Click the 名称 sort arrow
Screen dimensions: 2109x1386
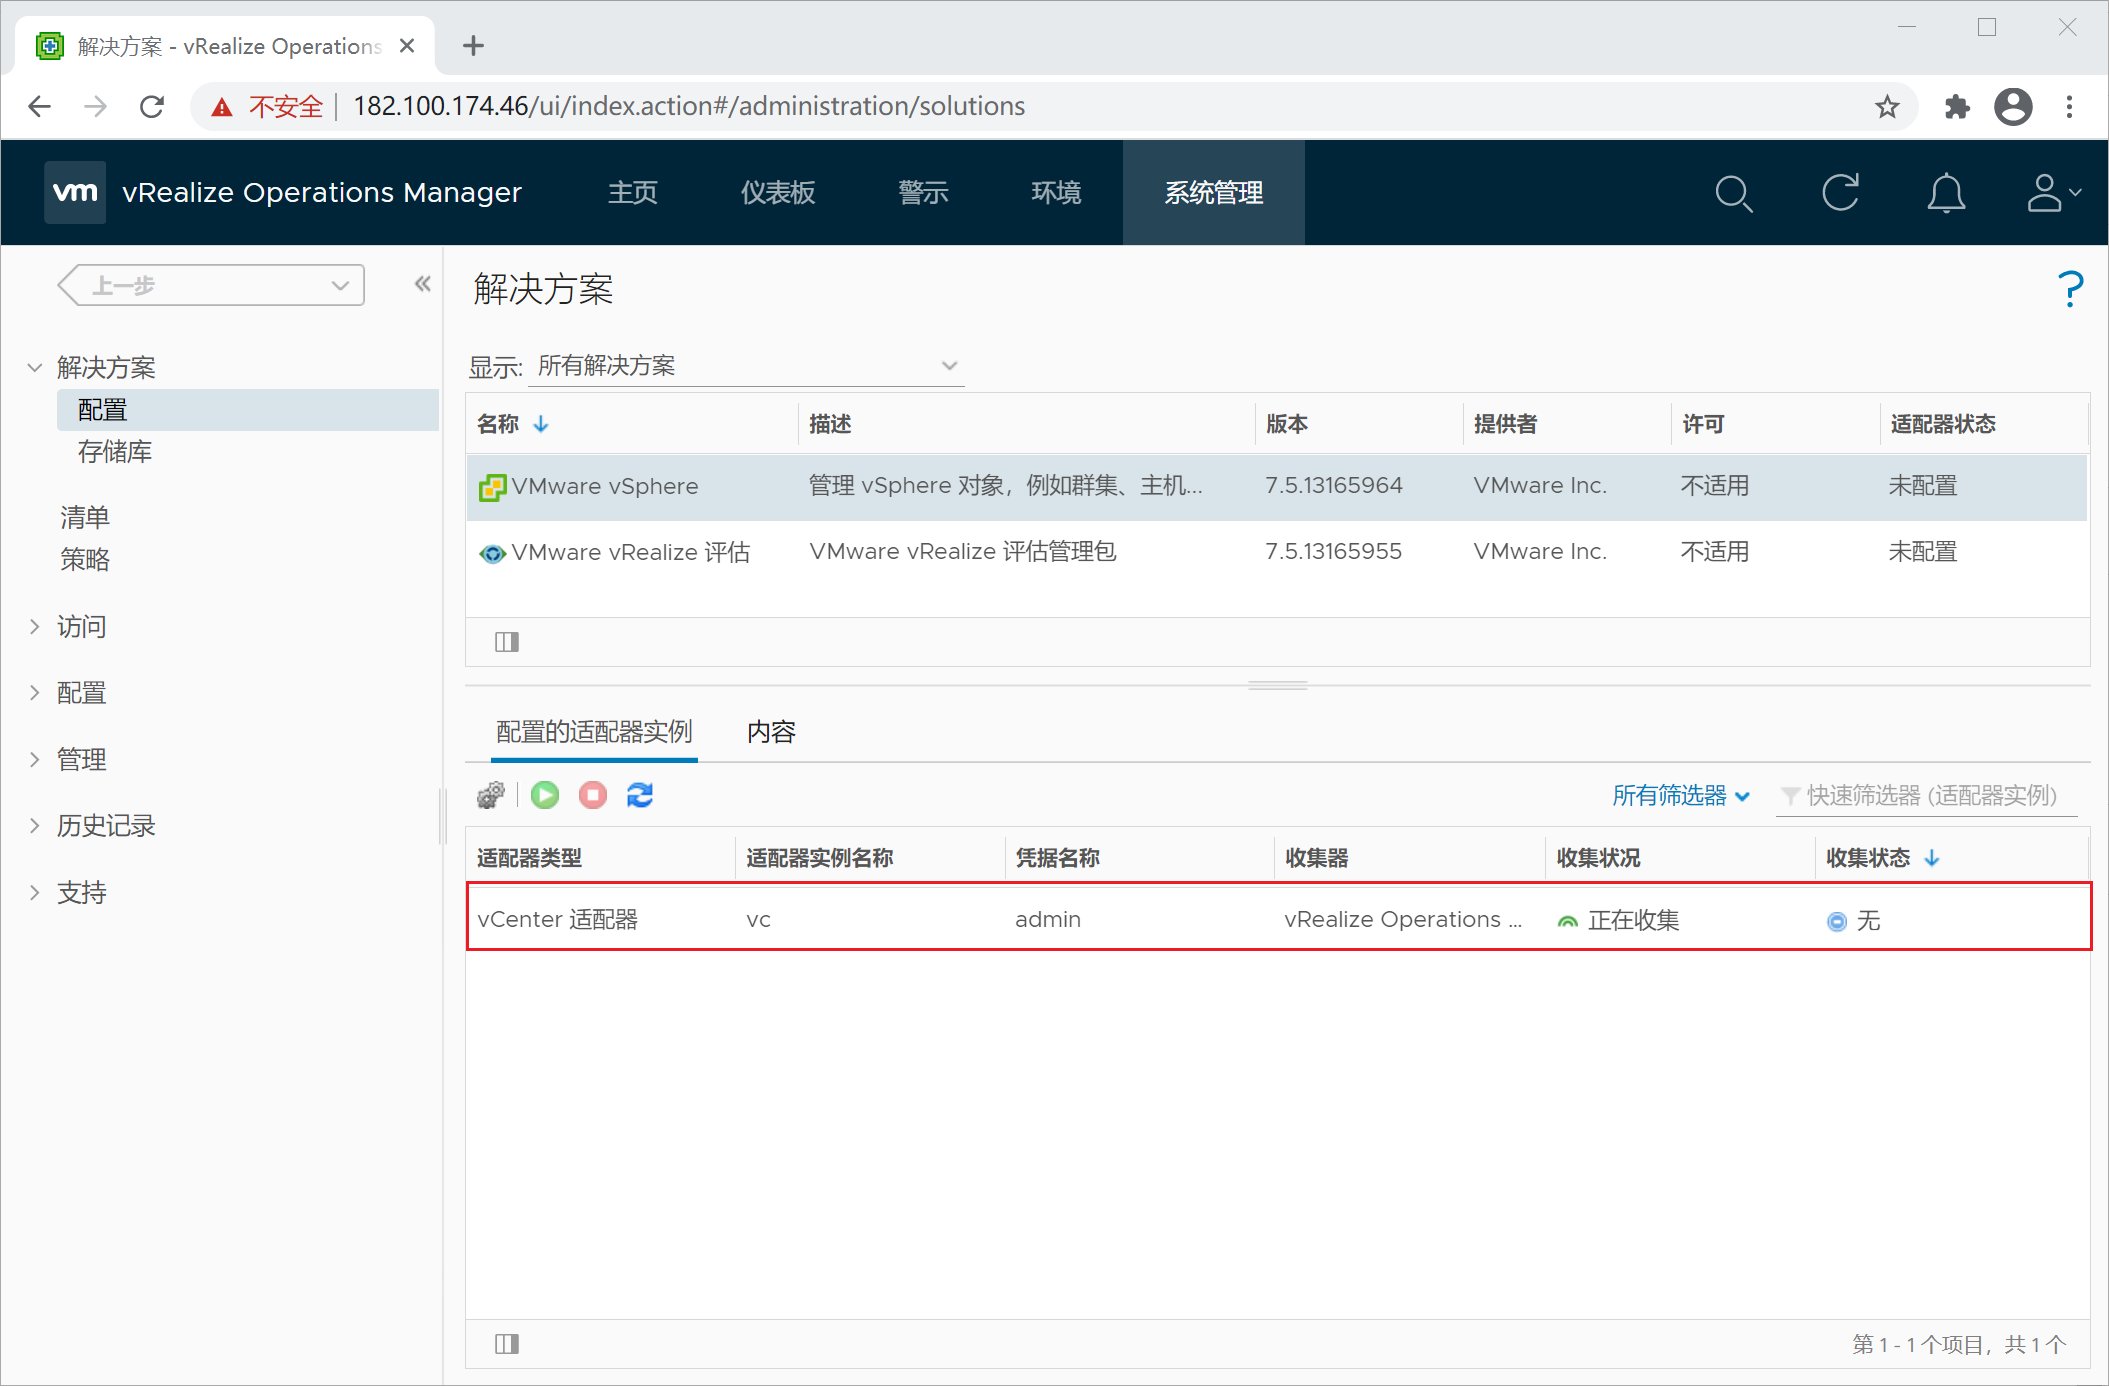(x=541, y=424)
